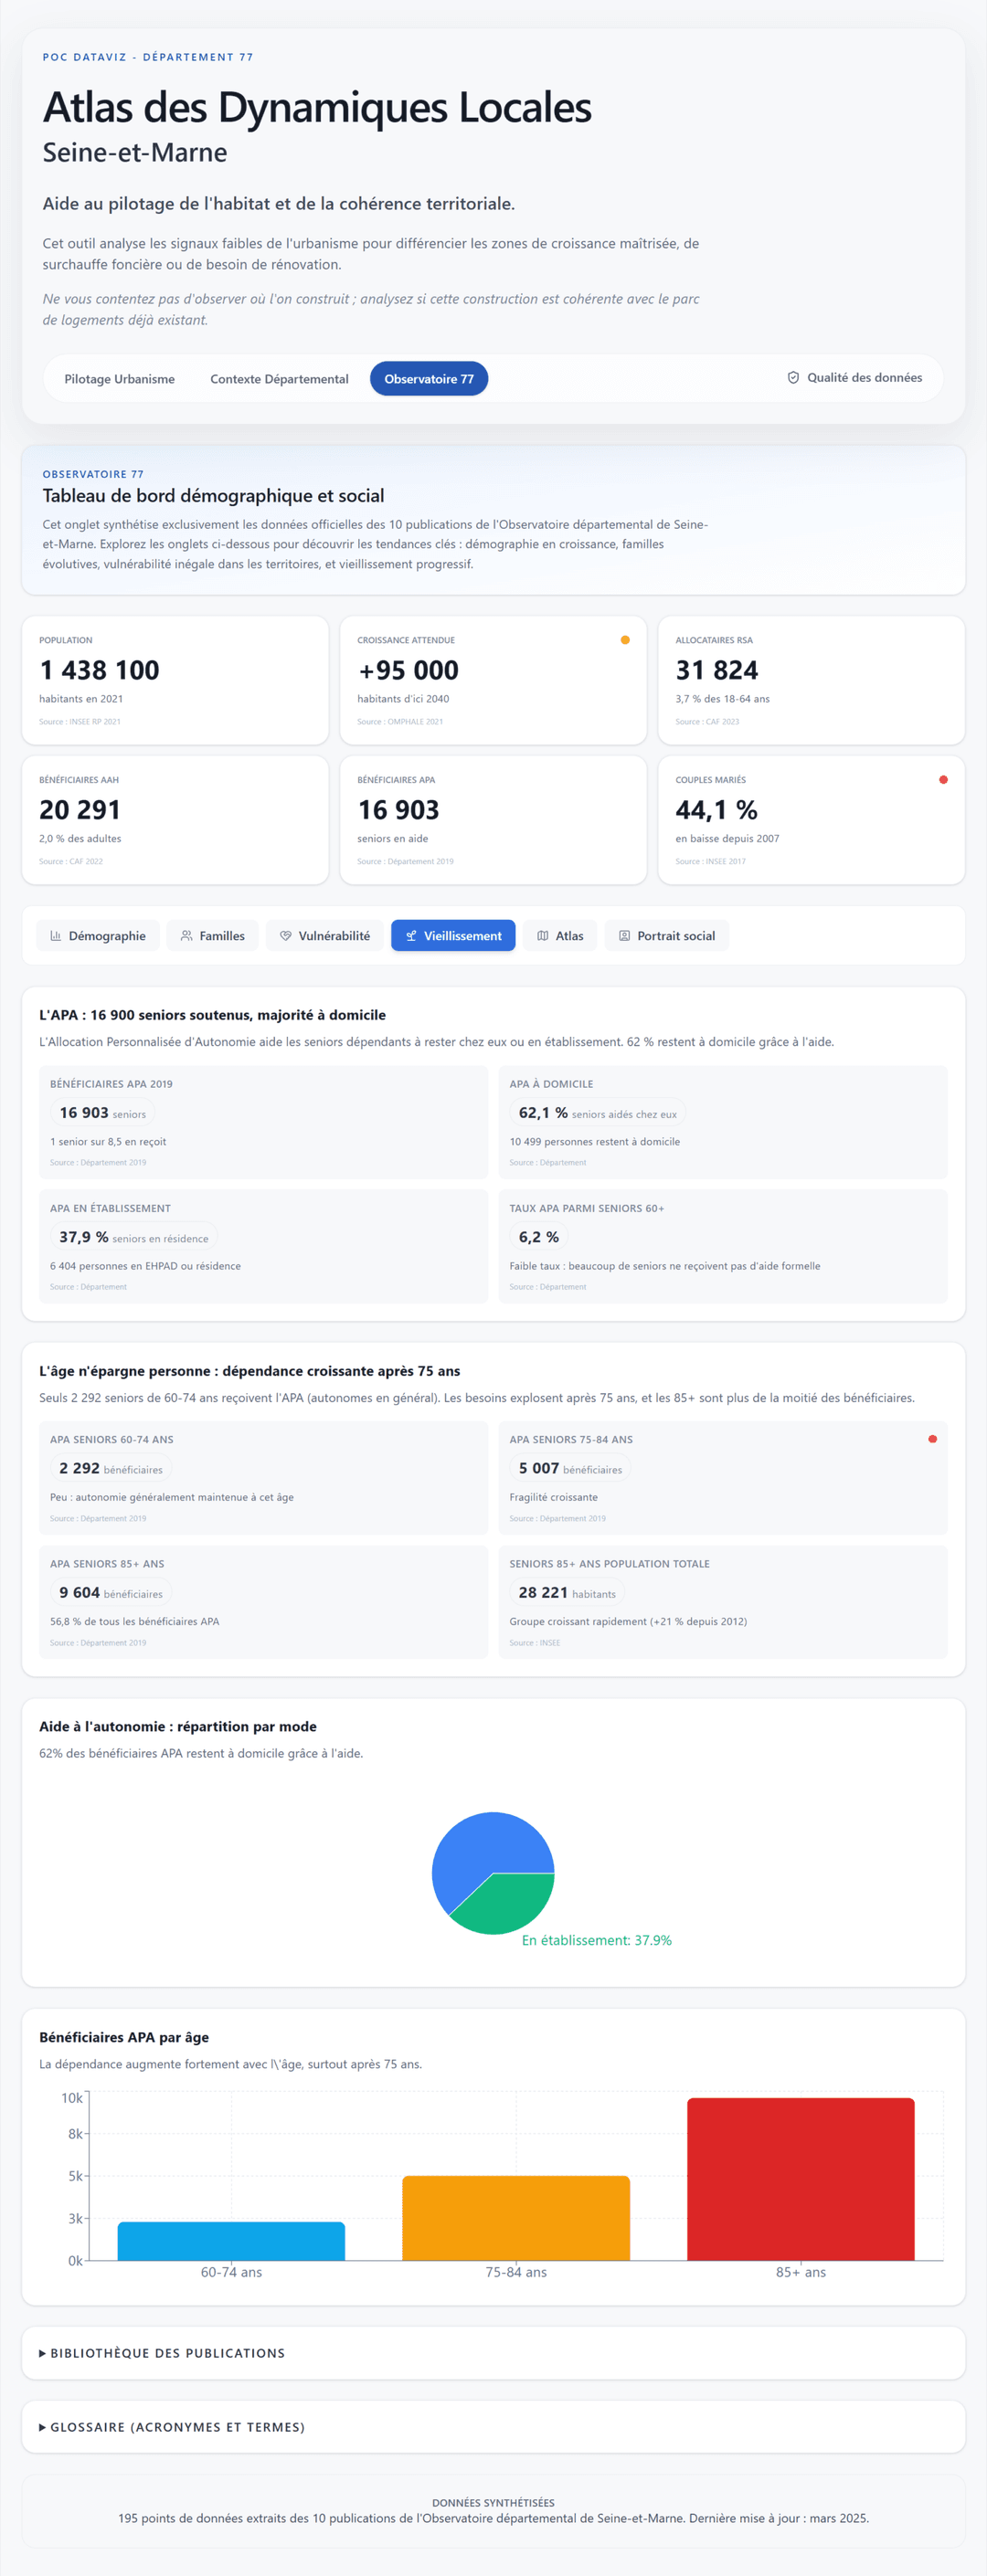
Task: Open the Démographie sub-tab
Action: click(98, 936)
